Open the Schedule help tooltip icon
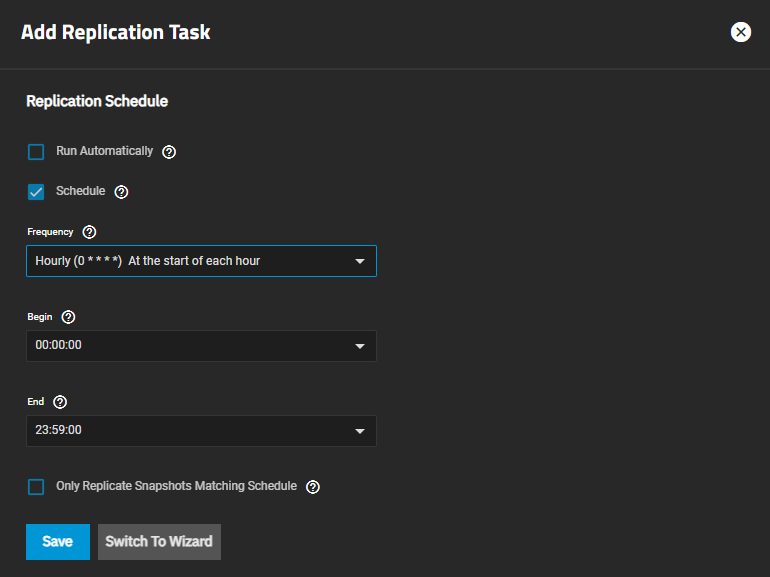Screen dimensions: 770x577 tap(122, 192)
